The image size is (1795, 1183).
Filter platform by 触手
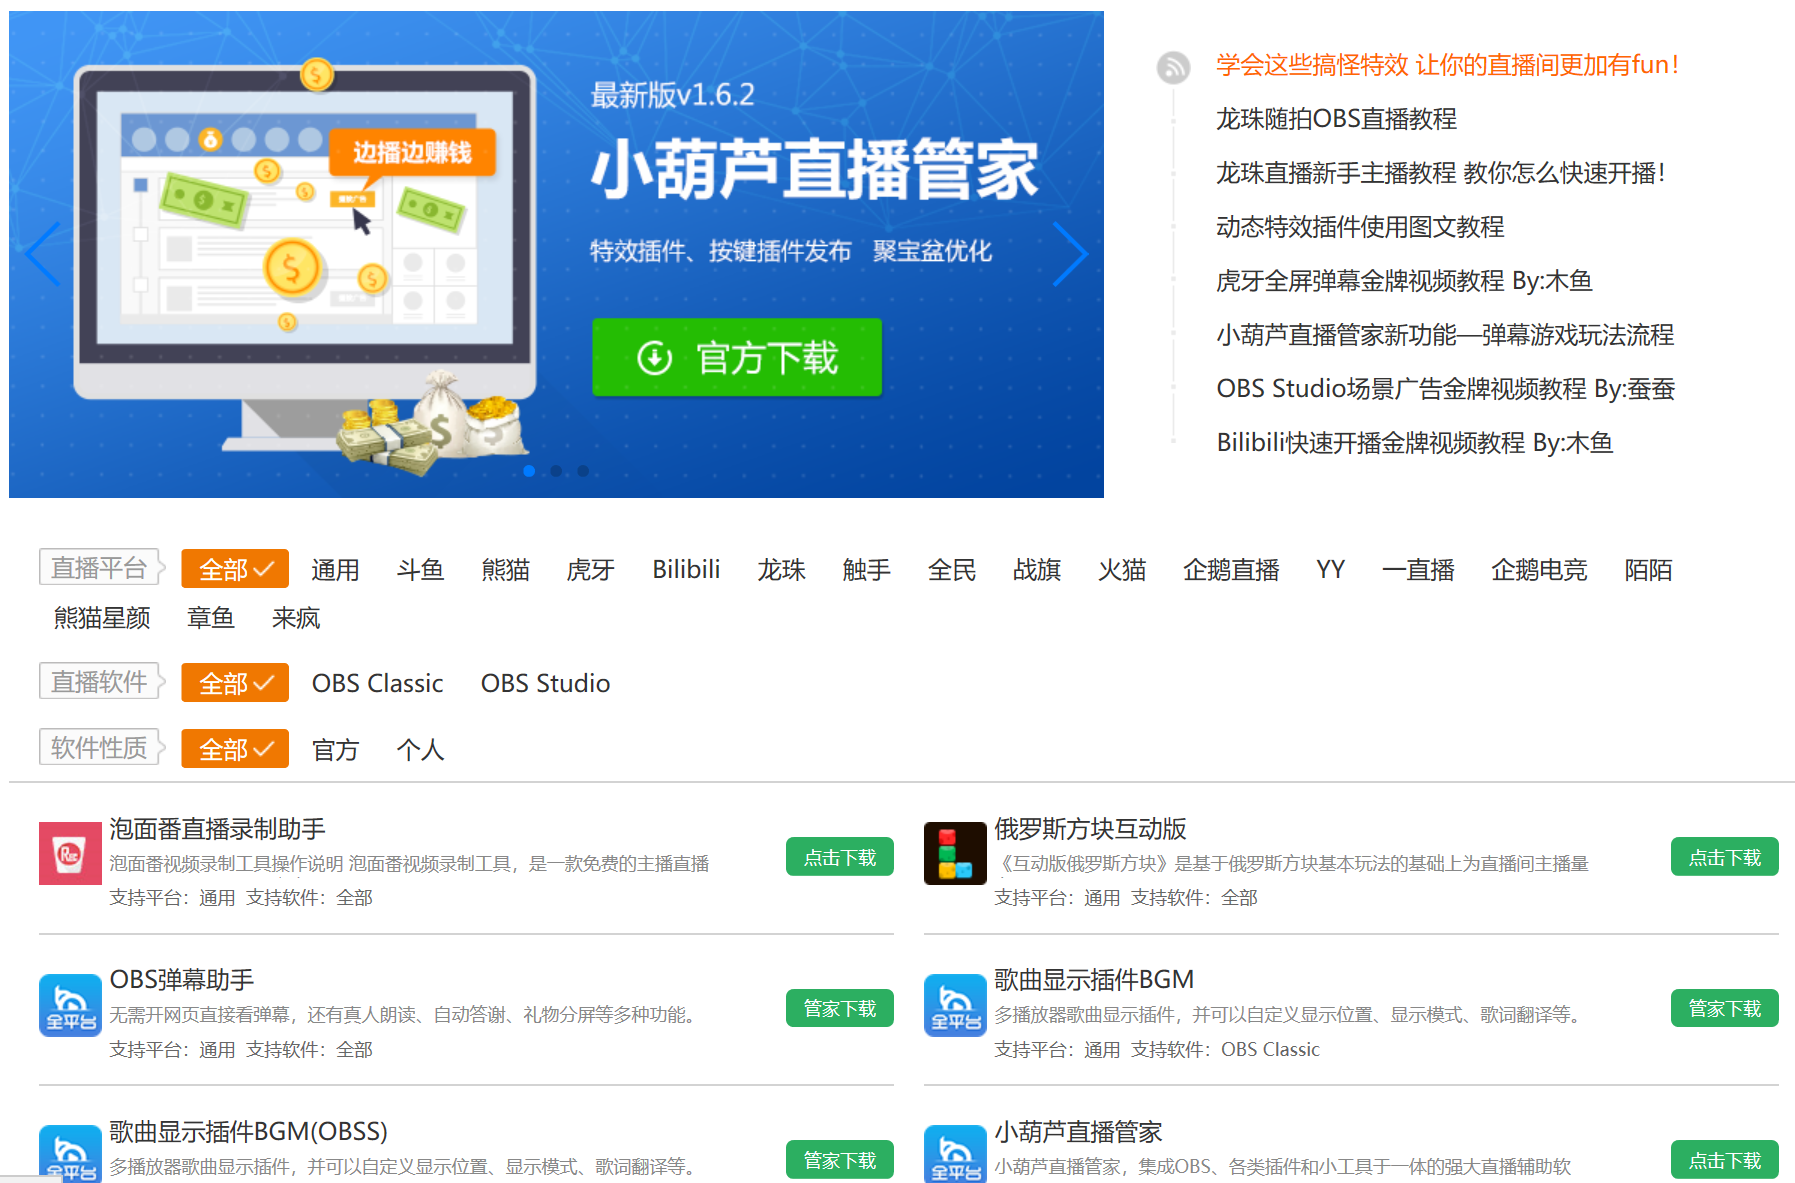click(866, 570)
